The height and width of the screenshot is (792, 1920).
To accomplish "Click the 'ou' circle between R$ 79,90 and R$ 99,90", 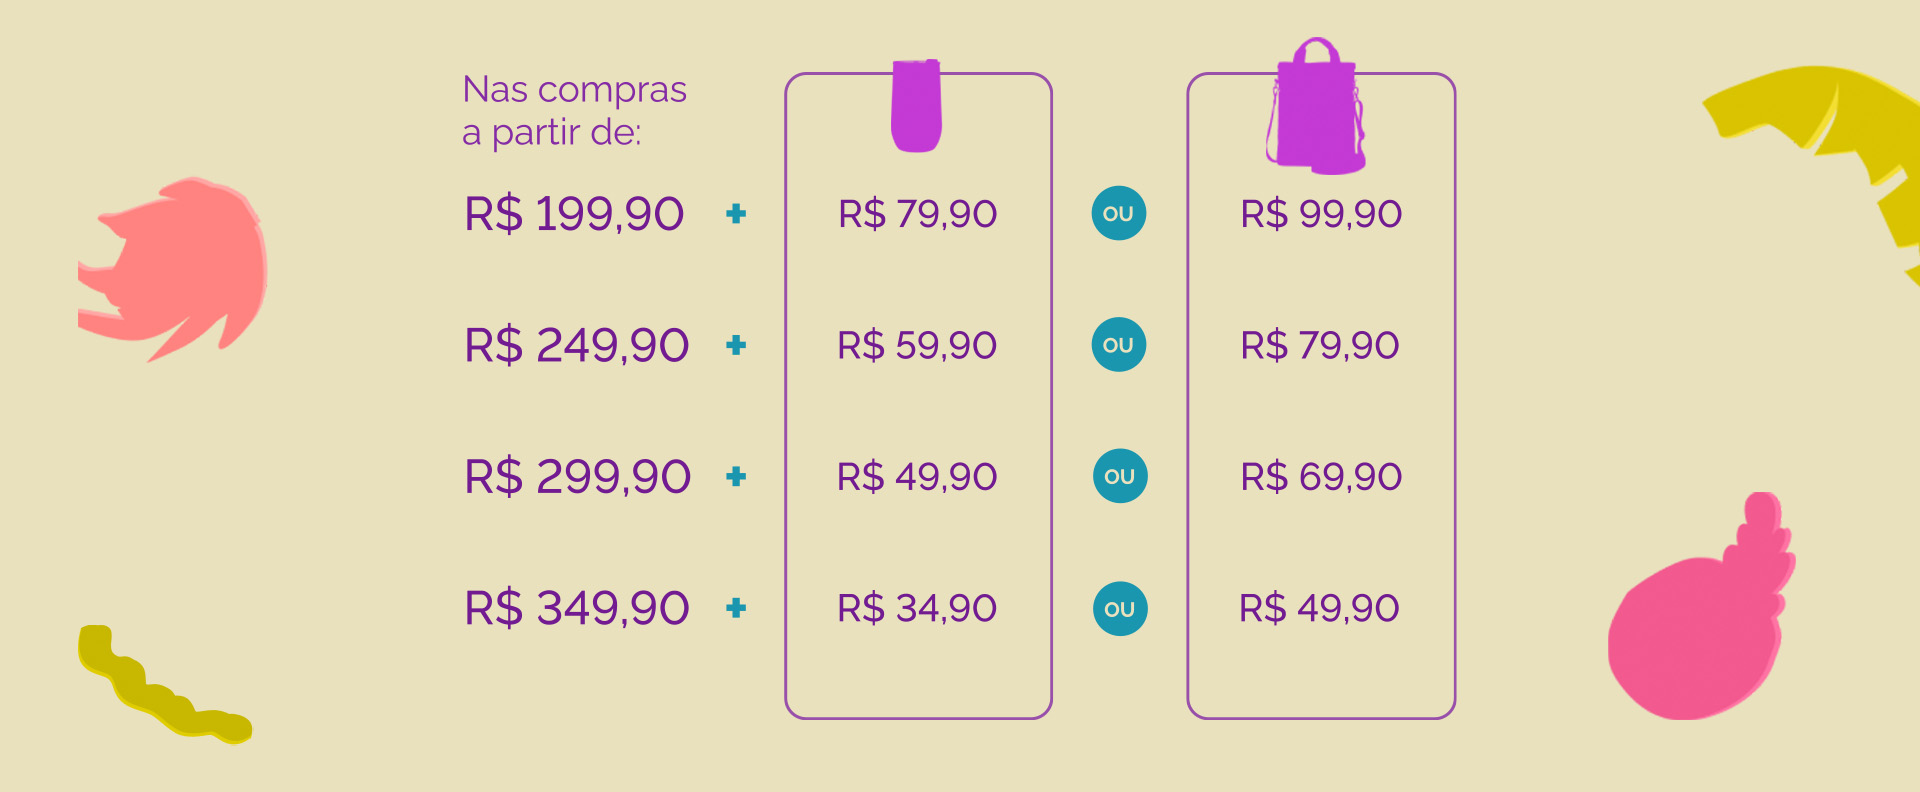I will [x=1118, y=213].
